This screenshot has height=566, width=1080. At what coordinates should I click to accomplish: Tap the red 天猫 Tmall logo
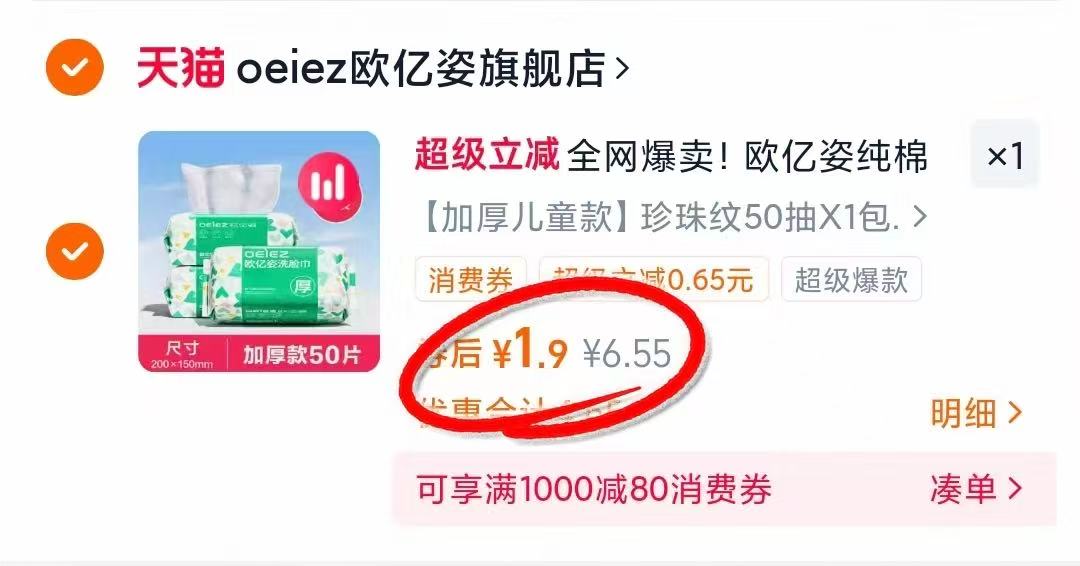click(180, 67)
